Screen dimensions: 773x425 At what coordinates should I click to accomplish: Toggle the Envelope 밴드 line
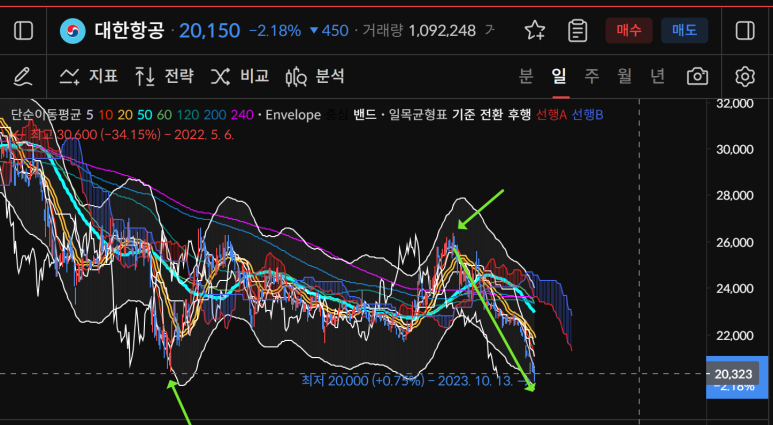tap(364, 115)
